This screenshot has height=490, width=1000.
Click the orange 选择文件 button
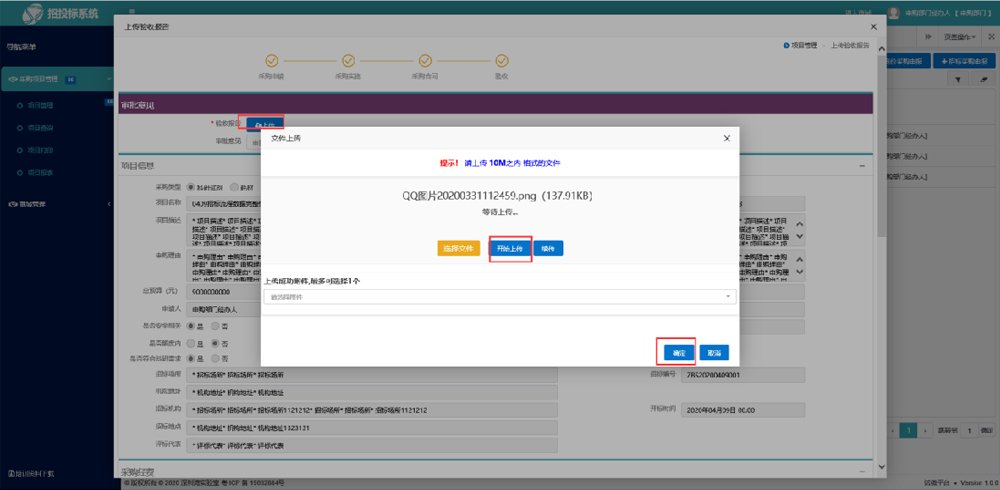click(459, 248)
